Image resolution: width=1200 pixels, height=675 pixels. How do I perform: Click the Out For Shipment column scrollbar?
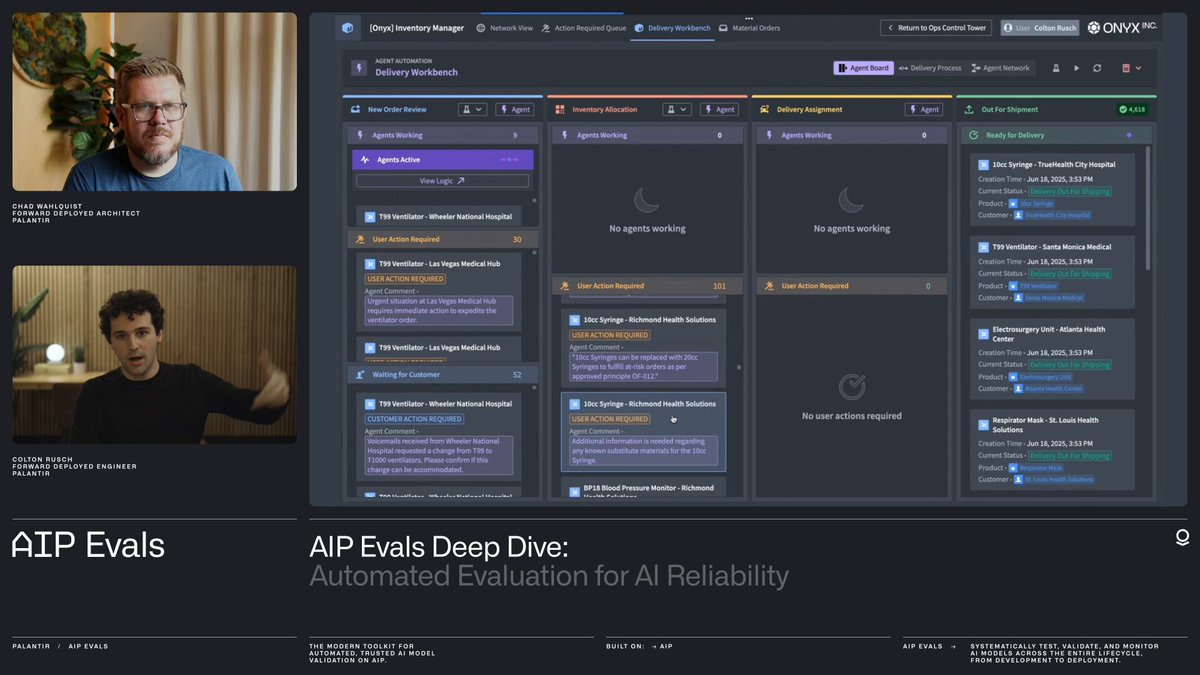[1148, 208]
